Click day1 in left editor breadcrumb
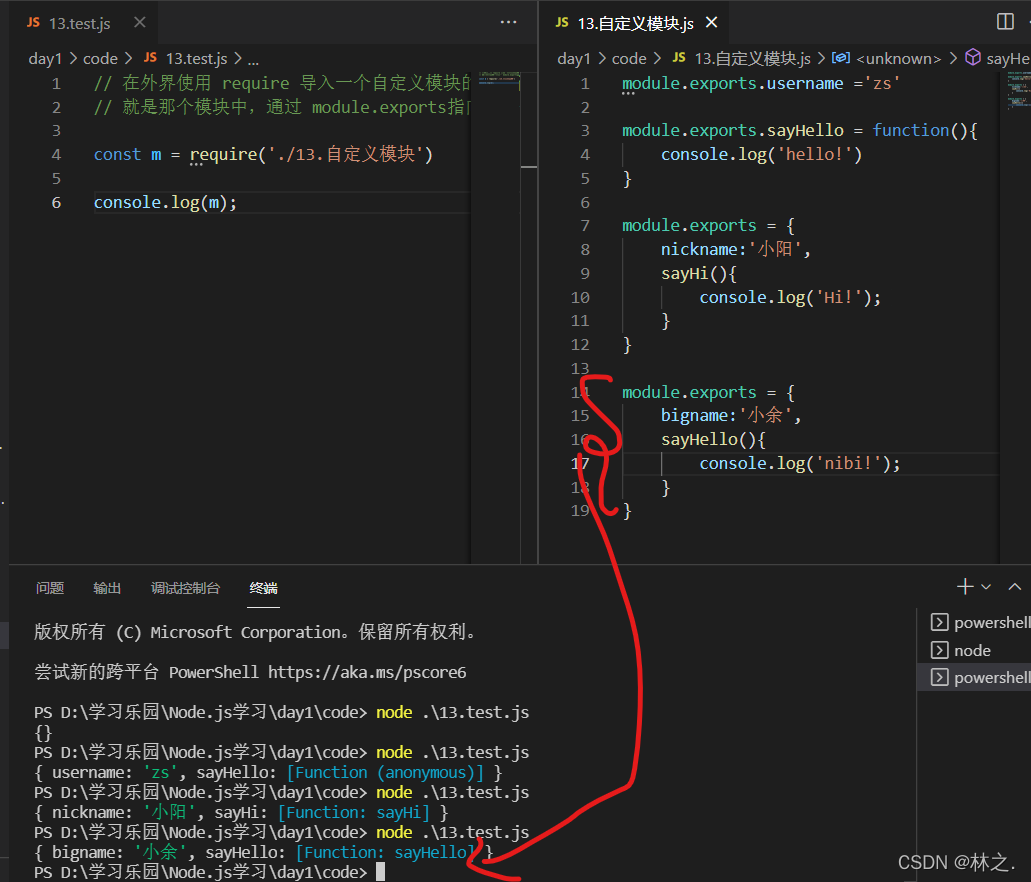Image resolution: width=1031 pixels, height=882 pixels. [45, 59]
